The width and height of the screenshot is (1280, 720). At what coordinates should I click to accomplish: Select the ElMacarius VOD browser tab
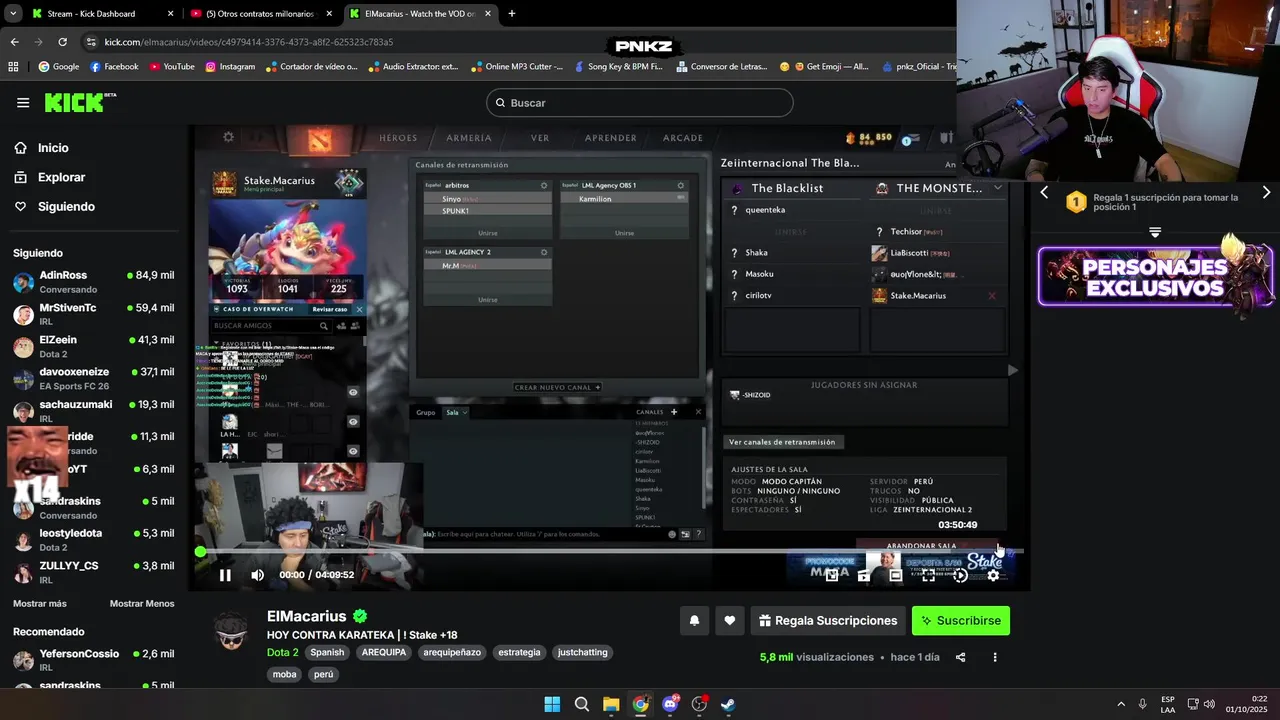point(420,14)
